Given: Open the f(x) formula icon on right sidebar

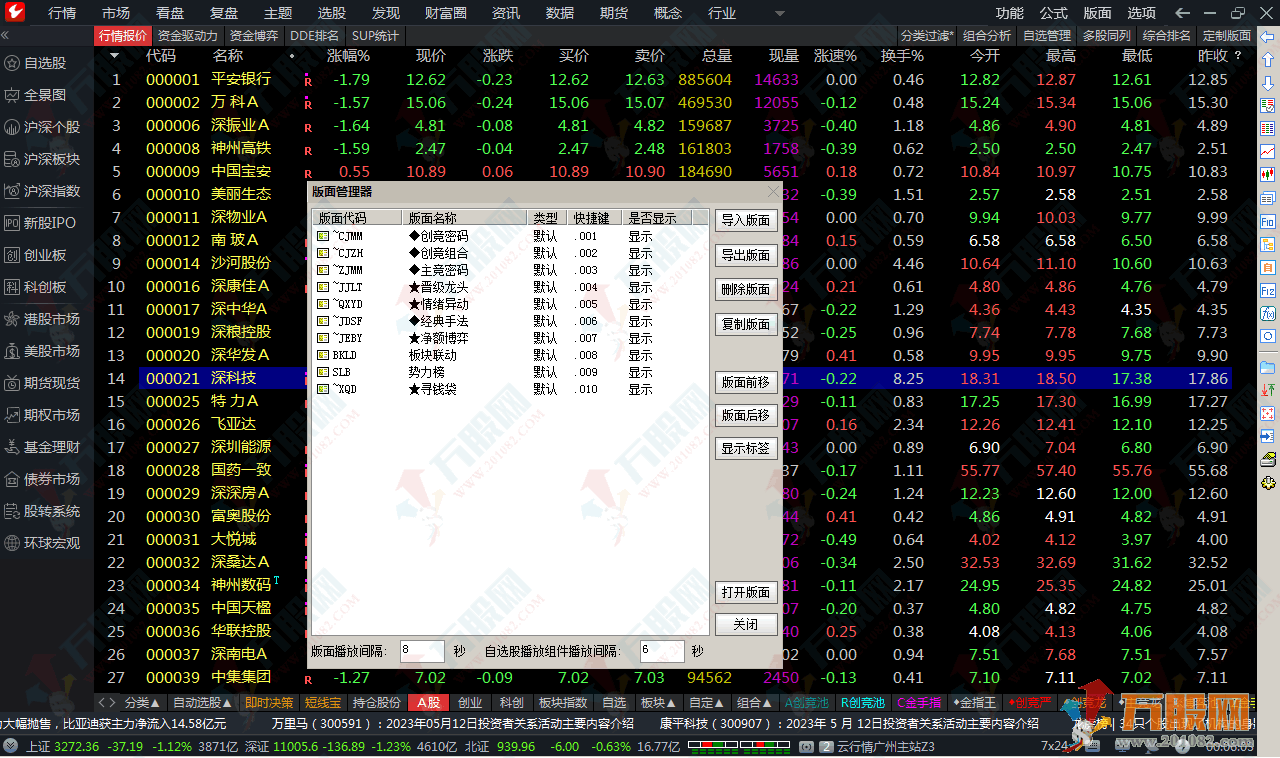Looking at the screenshot, I should click(1268, 313).
